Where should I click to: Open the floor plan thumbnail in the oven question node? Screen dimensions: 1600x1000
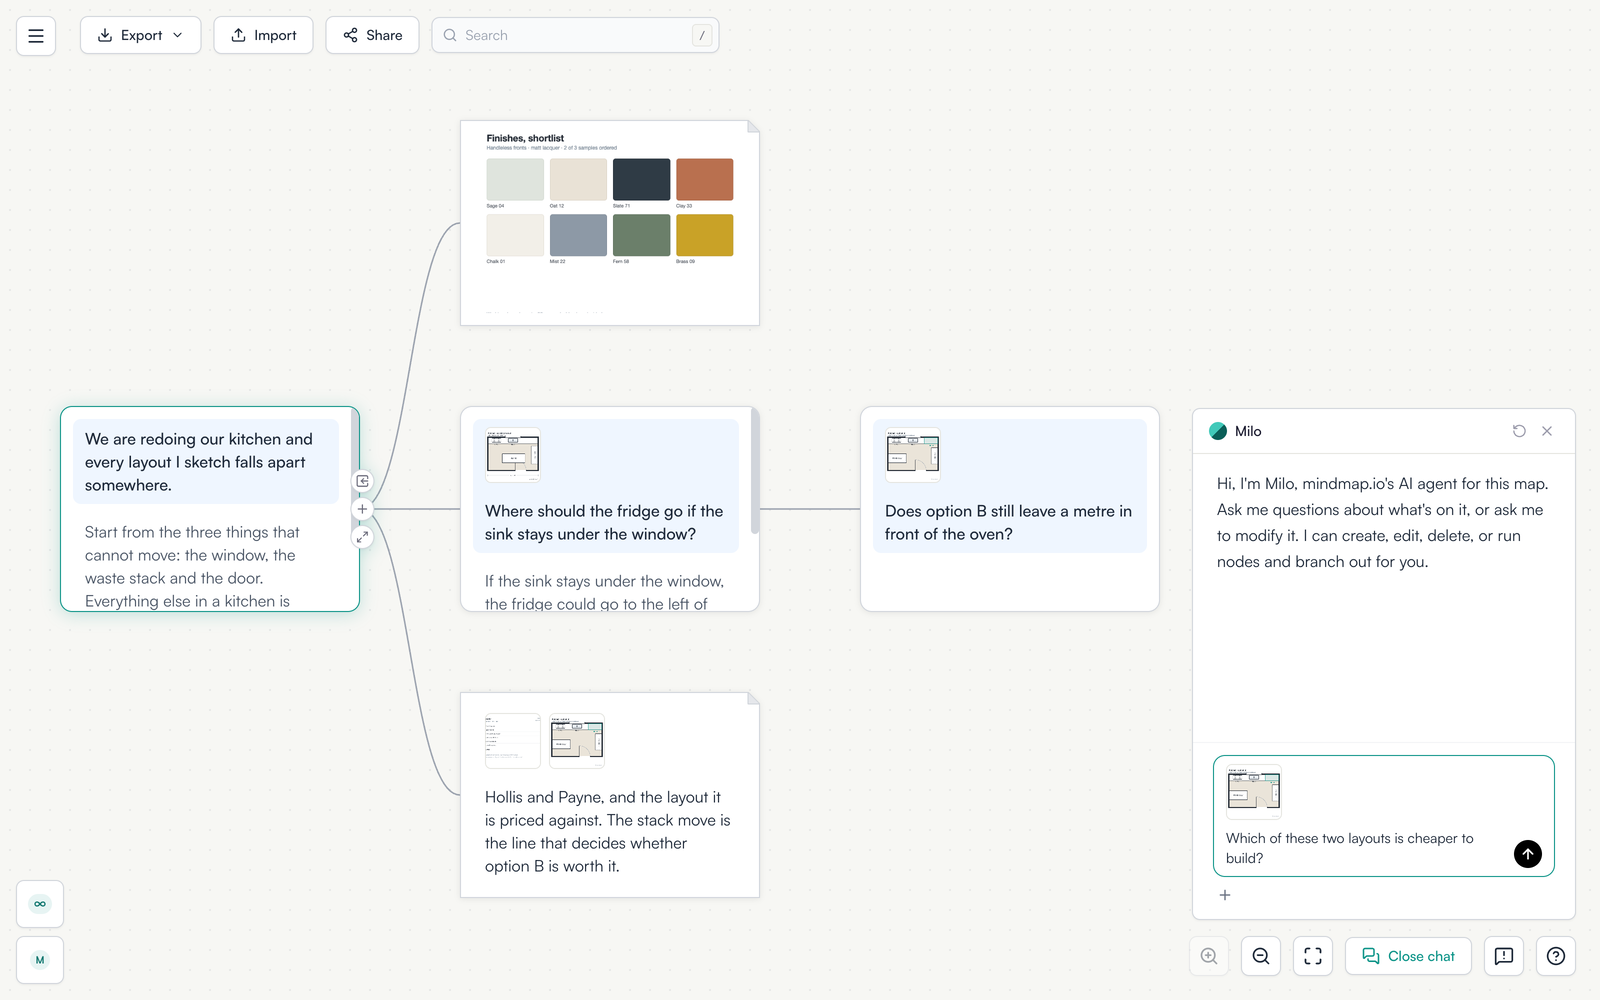click(913, 455)
